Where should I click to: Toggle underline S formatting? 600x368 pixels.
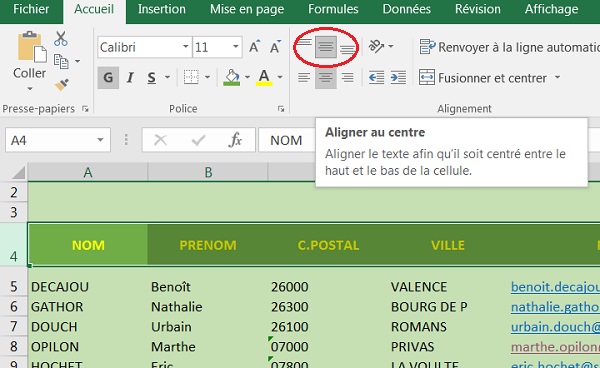point(152,78)
